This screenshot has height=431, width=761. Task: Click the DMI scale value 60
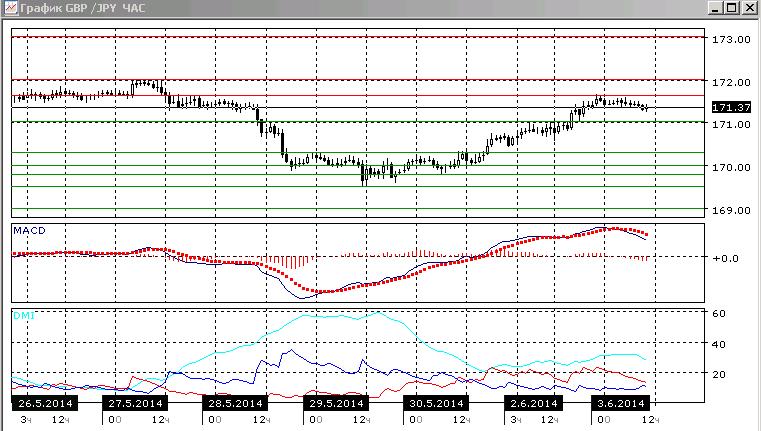click(x=719, y=314)
